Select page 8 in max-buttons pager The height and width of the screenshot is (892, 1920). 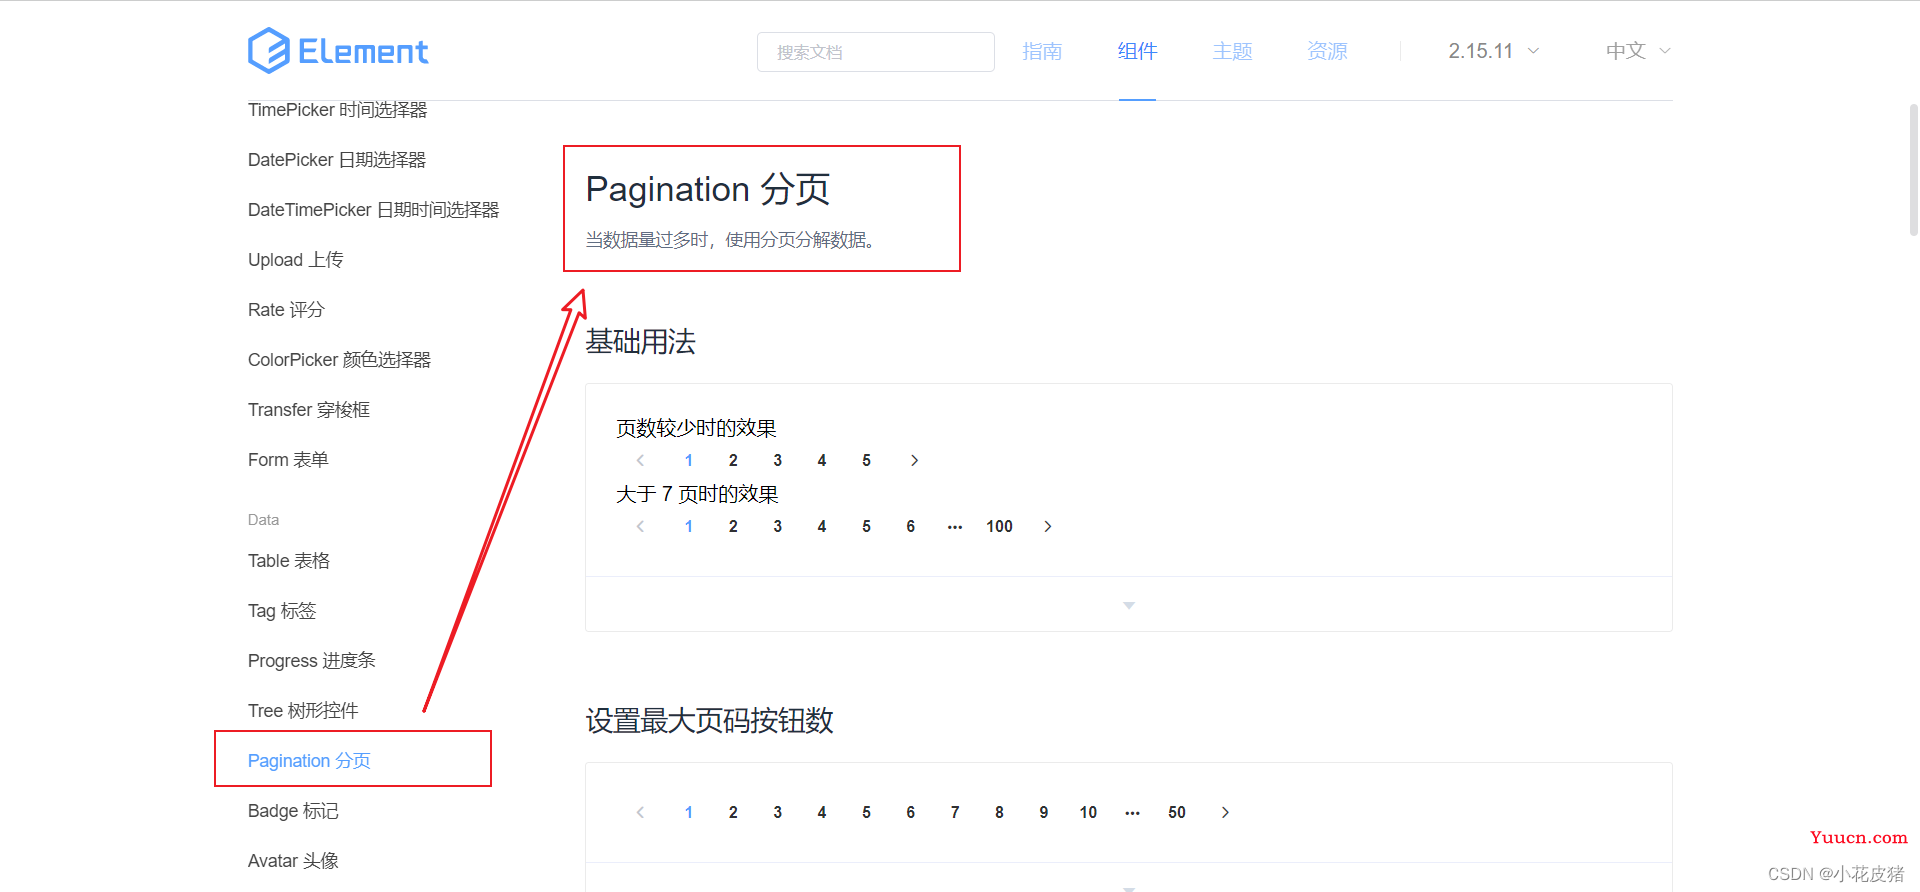pyautogui.click(x=999, y=812)
